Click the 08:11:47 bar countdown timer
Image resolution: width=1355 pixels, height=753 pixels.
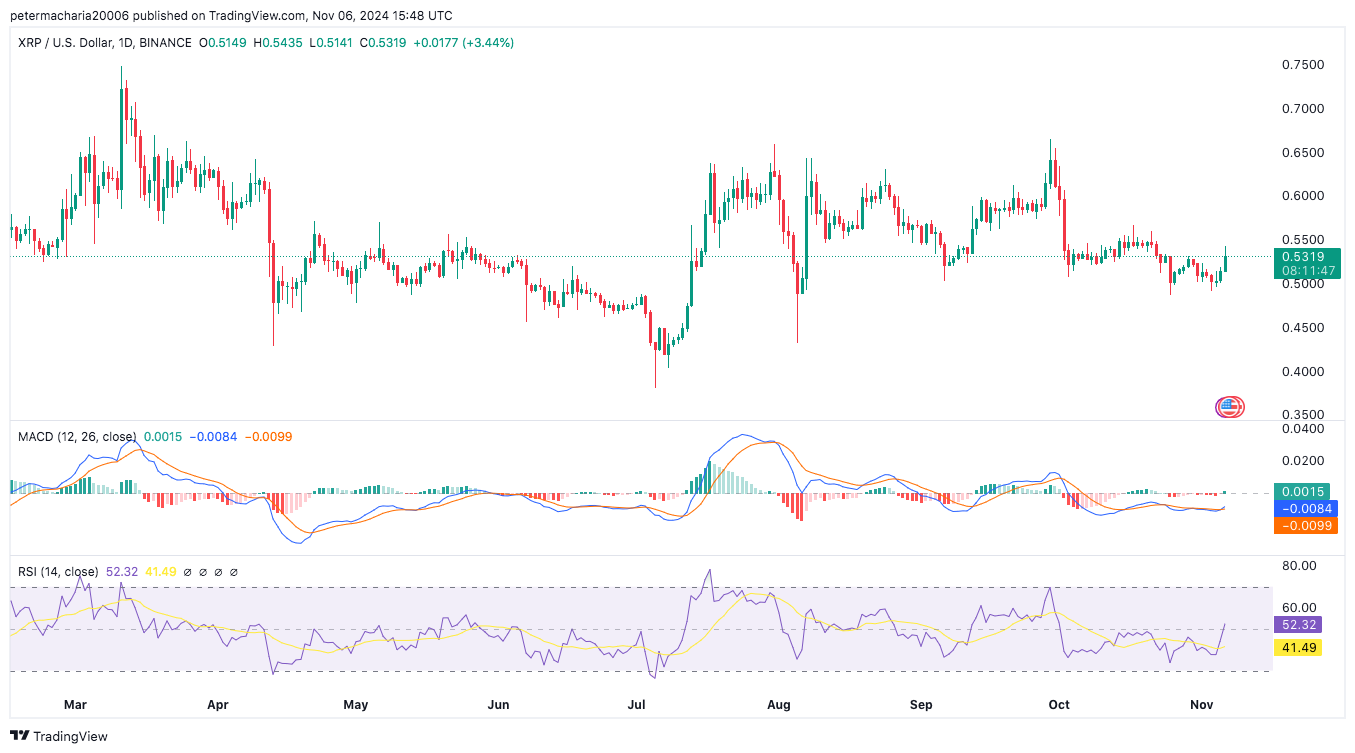click(1307, 271)
